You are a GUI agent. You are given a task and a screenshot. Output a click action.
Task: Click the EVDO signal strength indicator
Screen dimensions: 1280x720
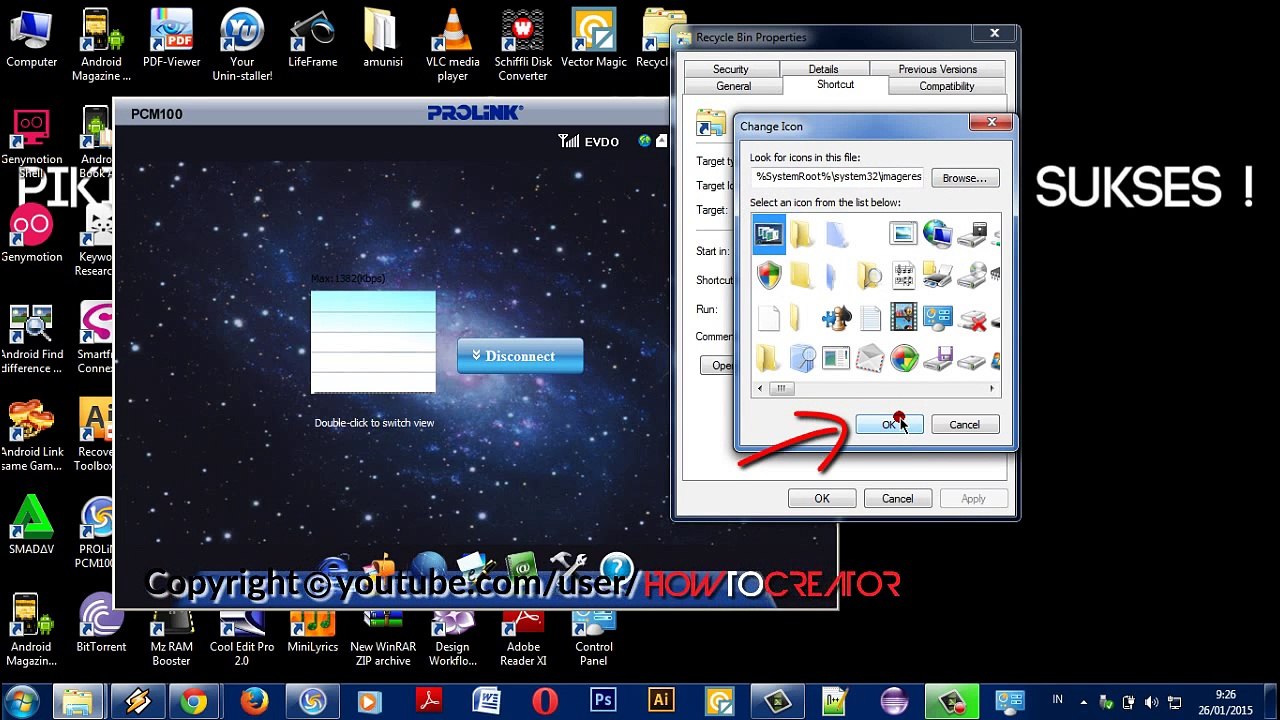pyautogui.click(x=589, y=141)
